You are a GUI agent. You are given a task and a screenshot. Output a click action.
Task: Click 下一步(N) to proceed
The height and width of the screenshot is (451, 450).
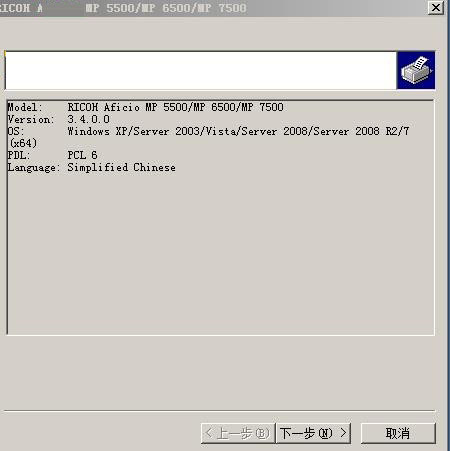pos(313,433)
